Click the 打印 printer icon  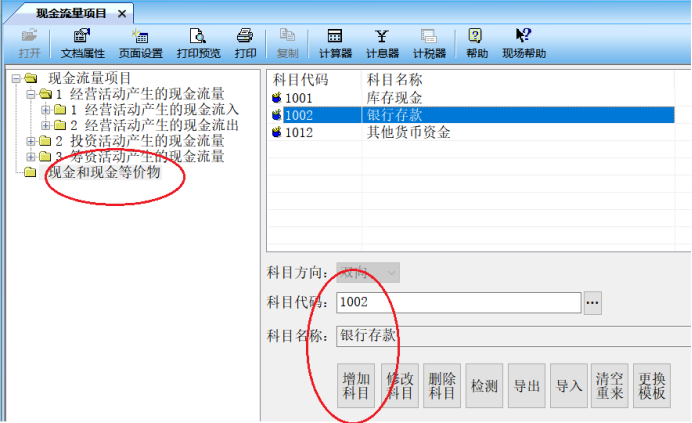pos(245,43)
